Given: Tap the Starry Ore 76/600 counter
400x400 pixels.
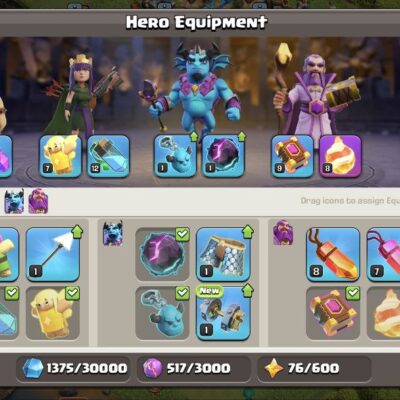Looking at the screenshot, I should (x=314, y=368).
